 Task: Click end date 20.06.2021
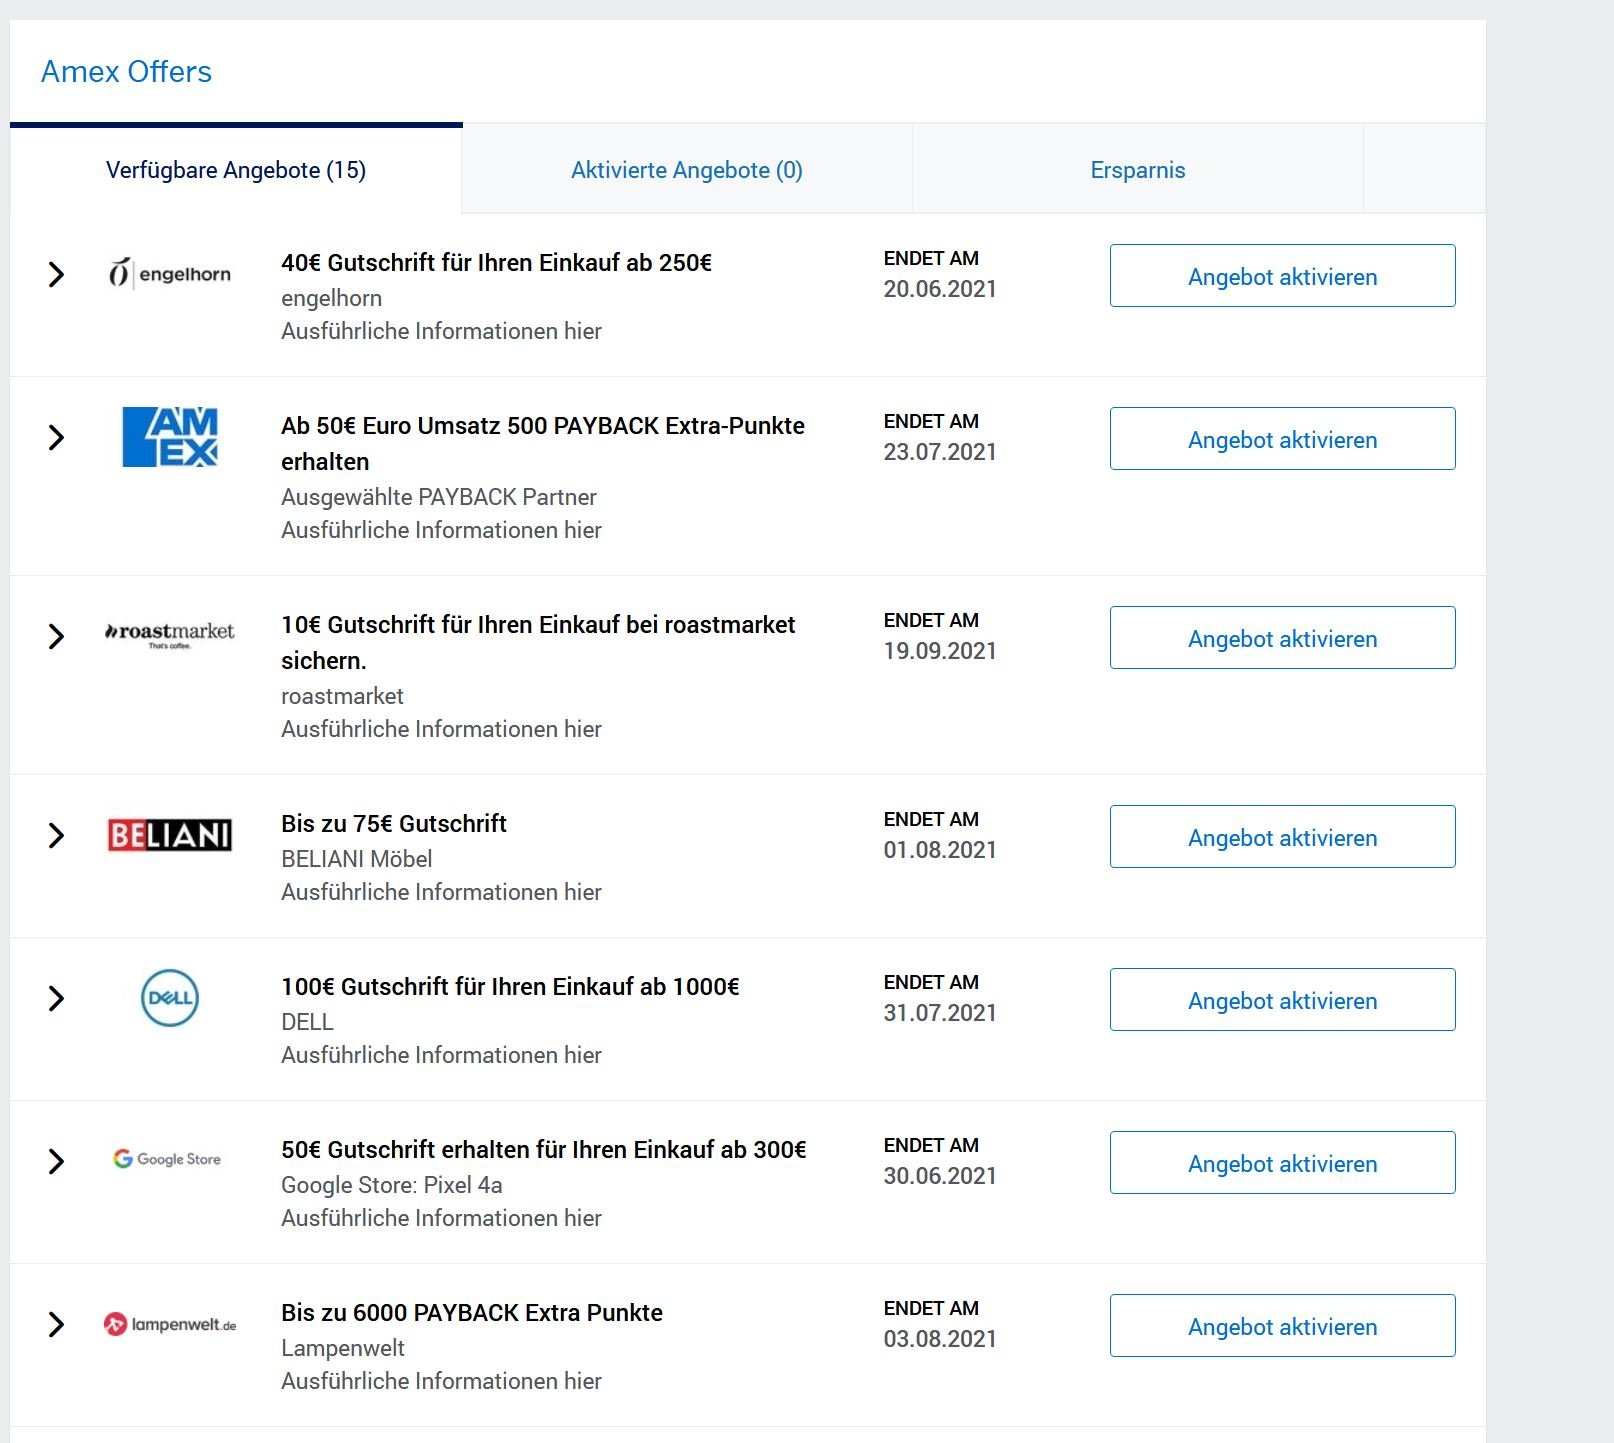[x=940, y=289]
